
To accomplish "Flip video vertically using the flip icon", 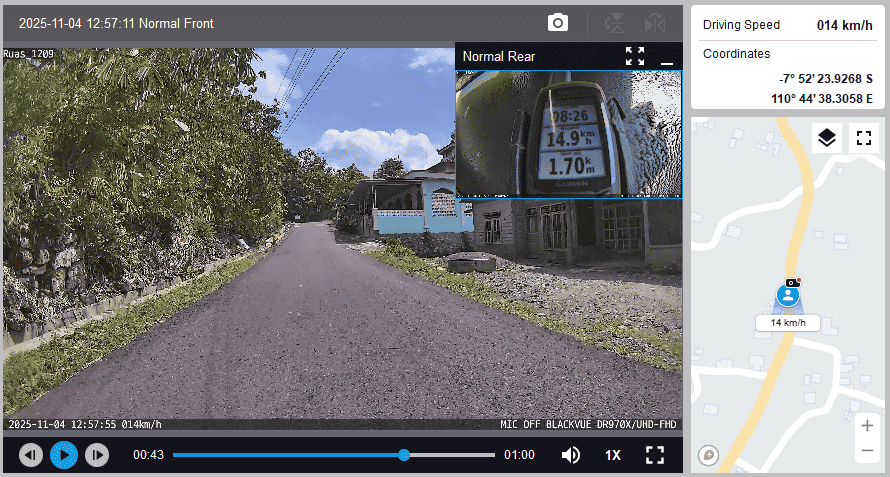I will click(614, 23).
